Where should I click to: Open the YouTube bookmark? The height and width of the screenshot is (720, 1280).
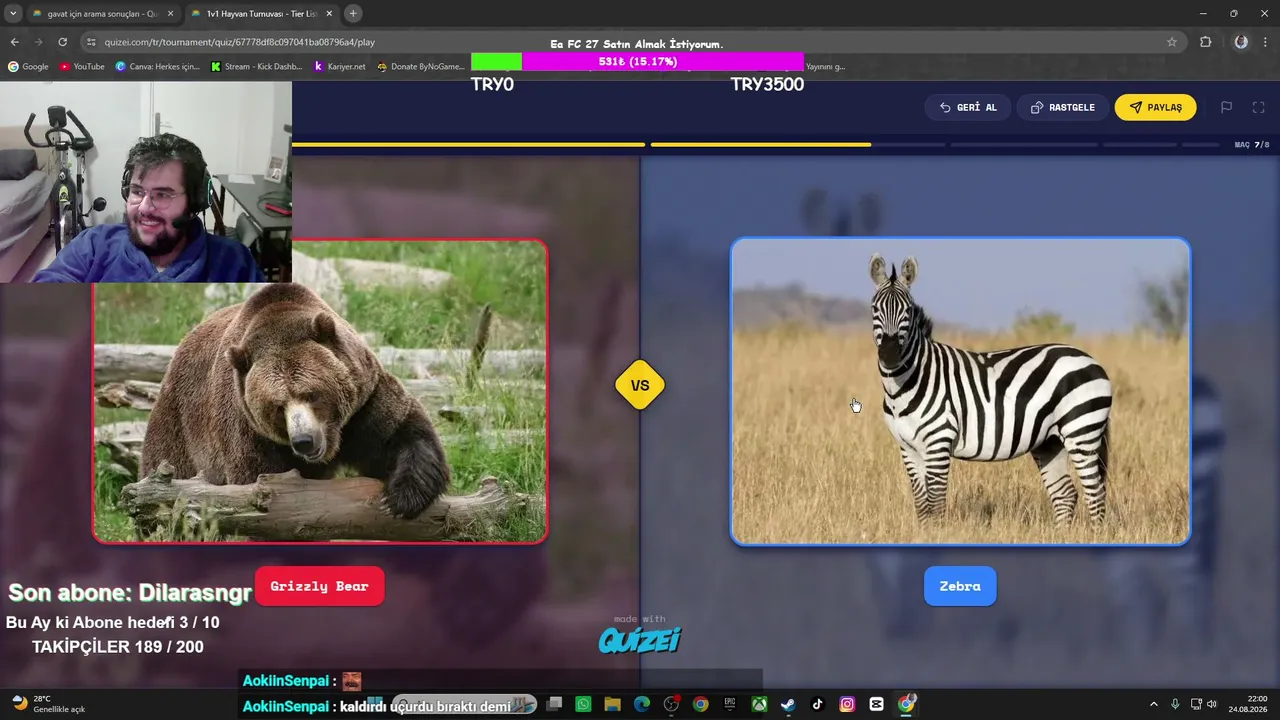[82, 67]
